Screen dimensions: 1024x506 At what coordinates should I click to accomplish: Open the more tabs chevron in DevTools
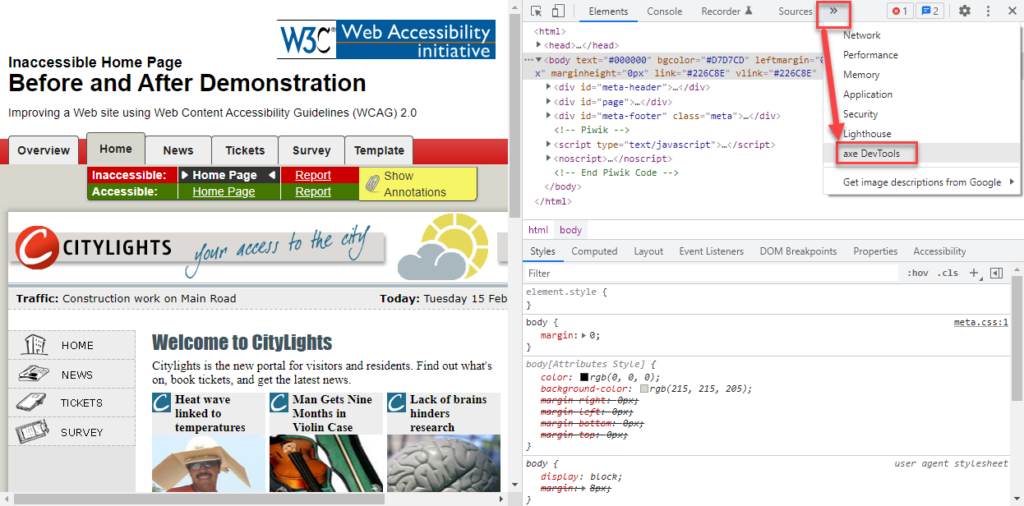point(833,11)
